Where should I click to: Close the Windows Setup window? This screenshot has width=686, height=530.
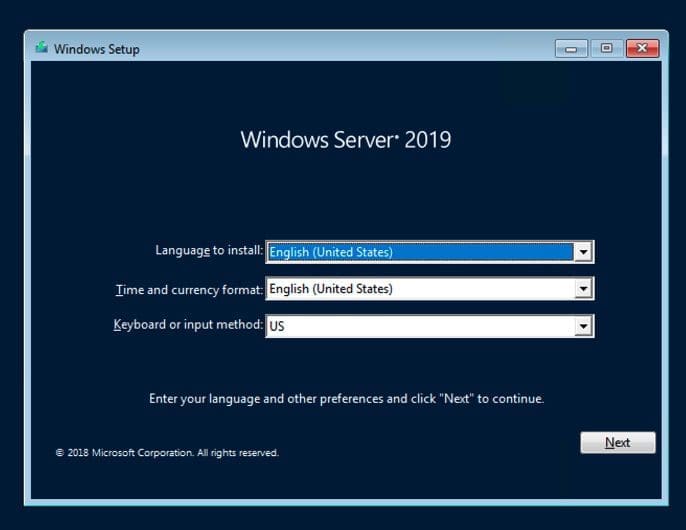tap(641, 48)
